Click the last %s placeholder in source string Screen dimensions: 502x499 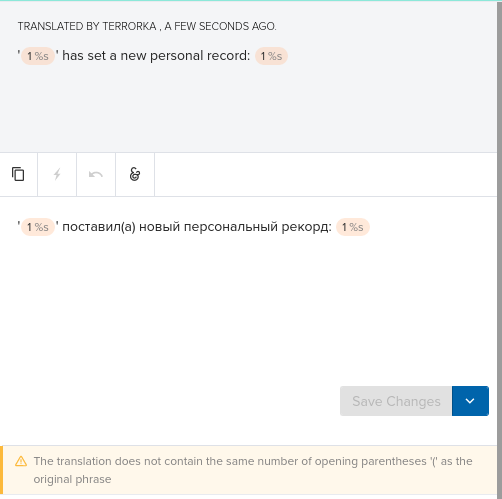point(271,56)
